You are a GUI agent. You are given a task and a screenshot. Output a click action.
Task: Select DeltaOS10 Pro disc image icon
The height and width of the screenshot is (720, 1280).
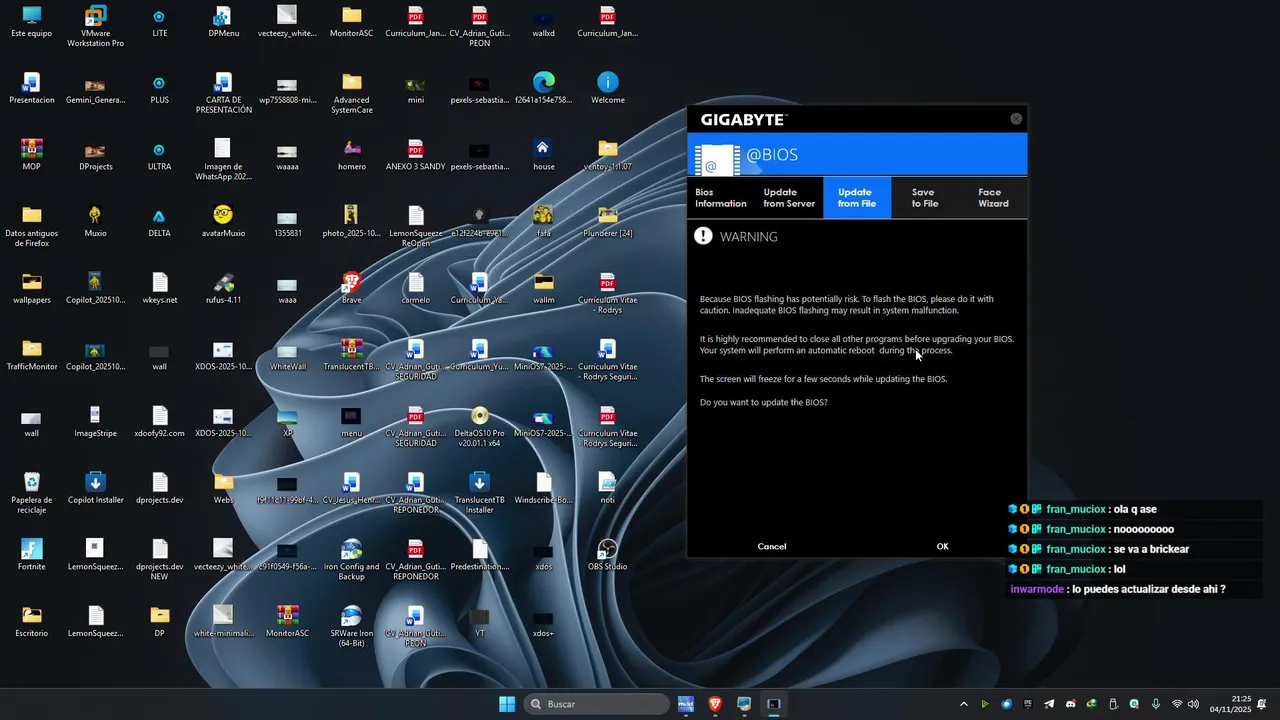(480, 426)
